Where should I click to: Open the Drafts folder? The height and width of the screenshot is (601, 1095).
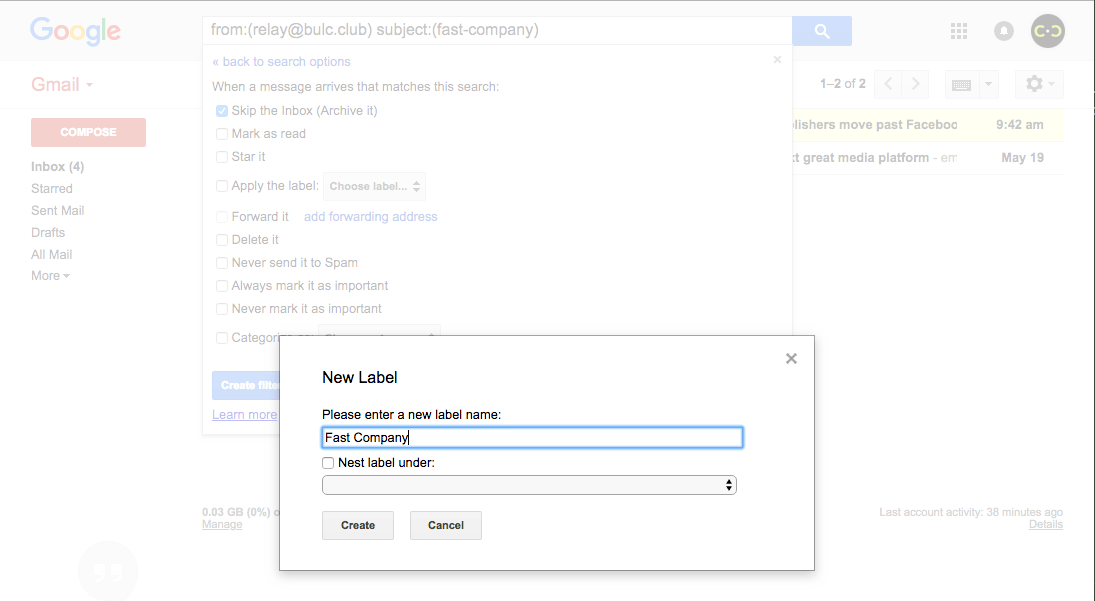click(x=47, y=232)
